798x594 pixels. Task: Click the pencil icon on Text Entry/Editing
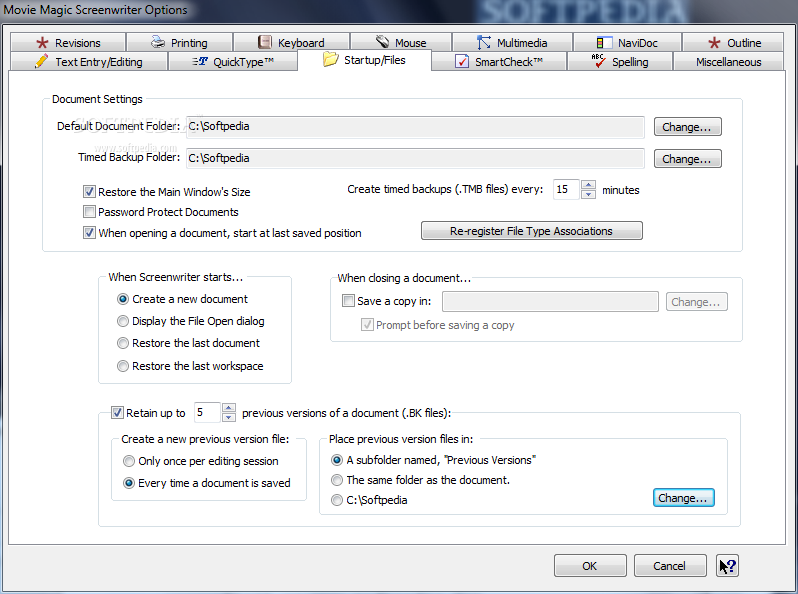click(41, 61)
